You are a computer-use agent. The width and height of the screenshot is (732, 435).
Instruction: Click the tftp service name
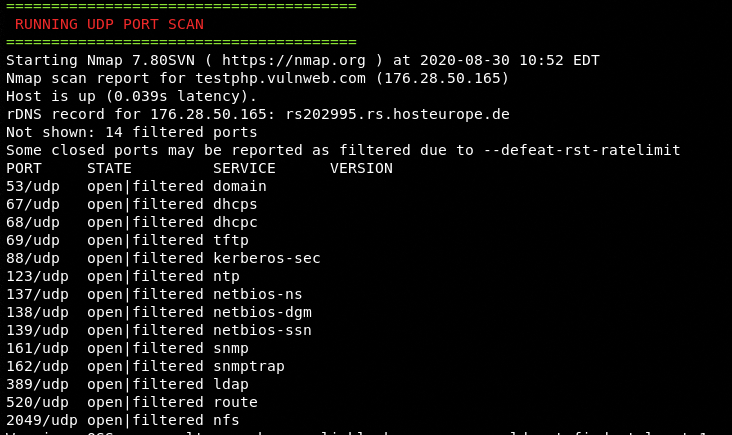tap(231, 240)
